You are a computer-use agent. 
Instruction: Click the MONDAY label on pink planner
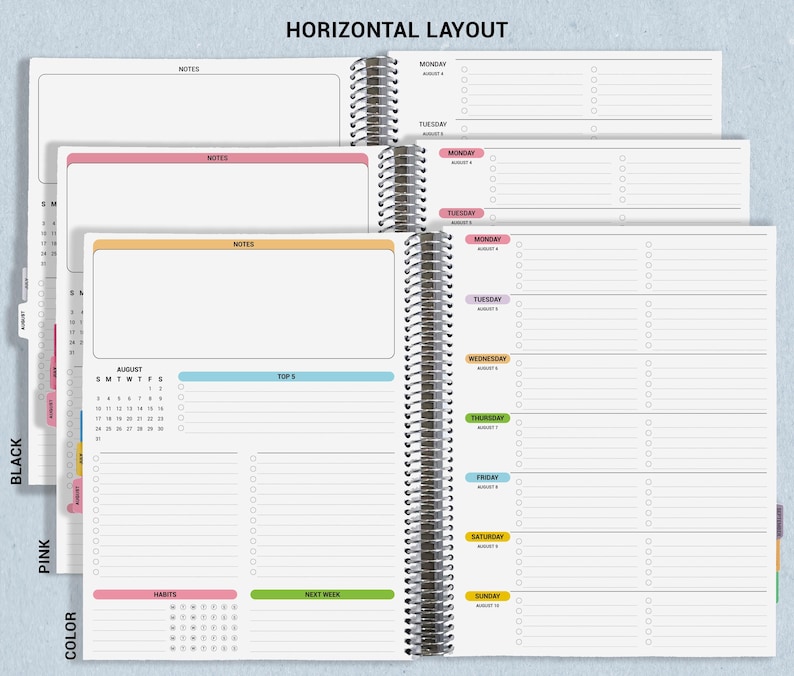(461, 153)
